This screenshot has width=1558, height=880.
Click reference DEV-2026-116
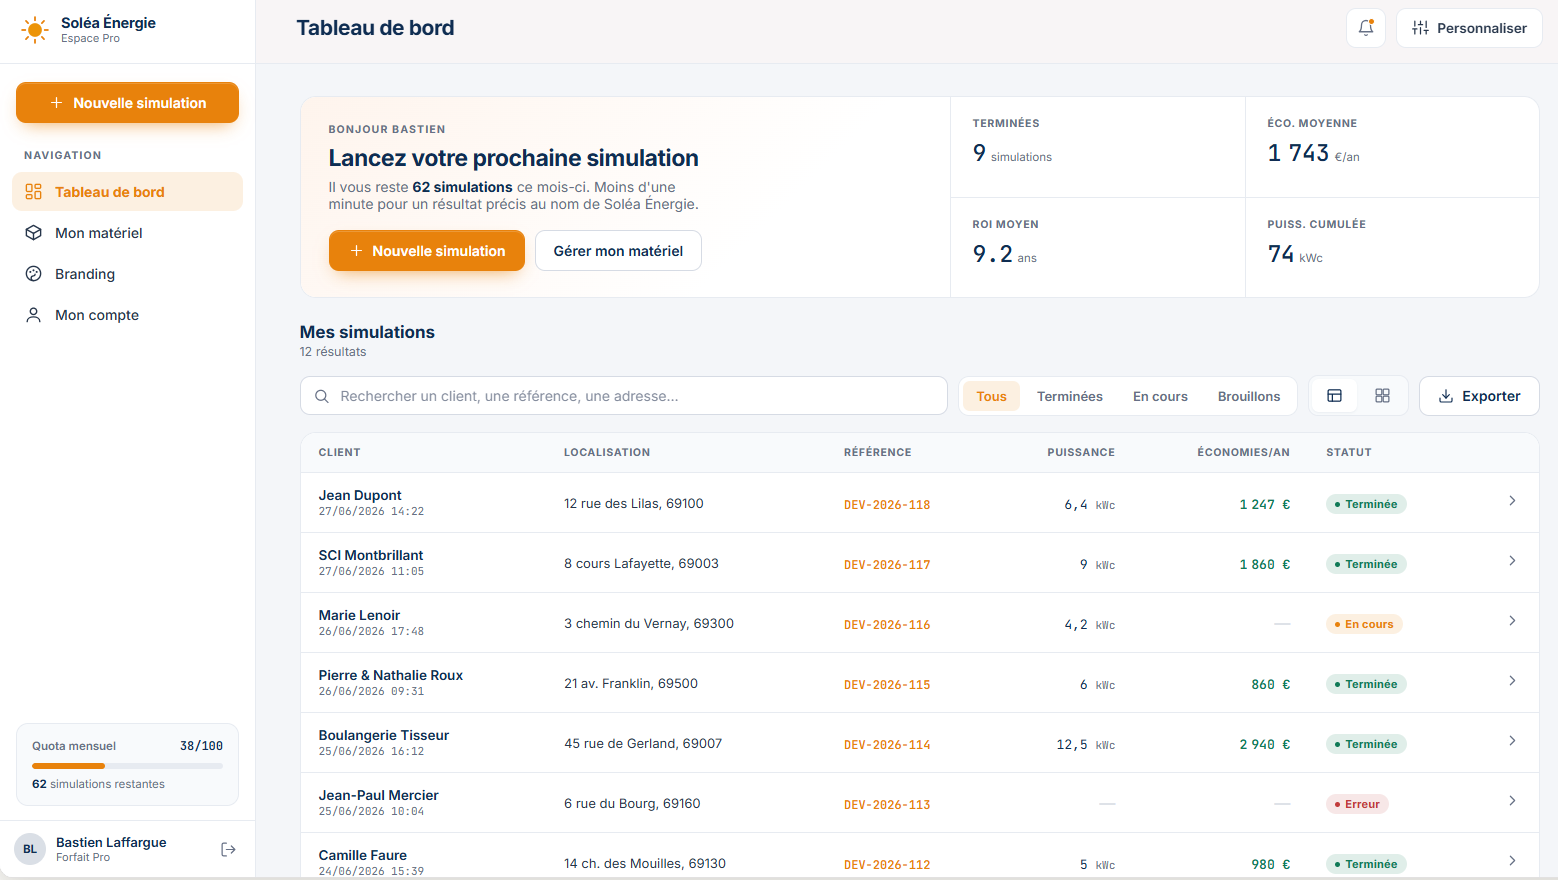point(887,625)
